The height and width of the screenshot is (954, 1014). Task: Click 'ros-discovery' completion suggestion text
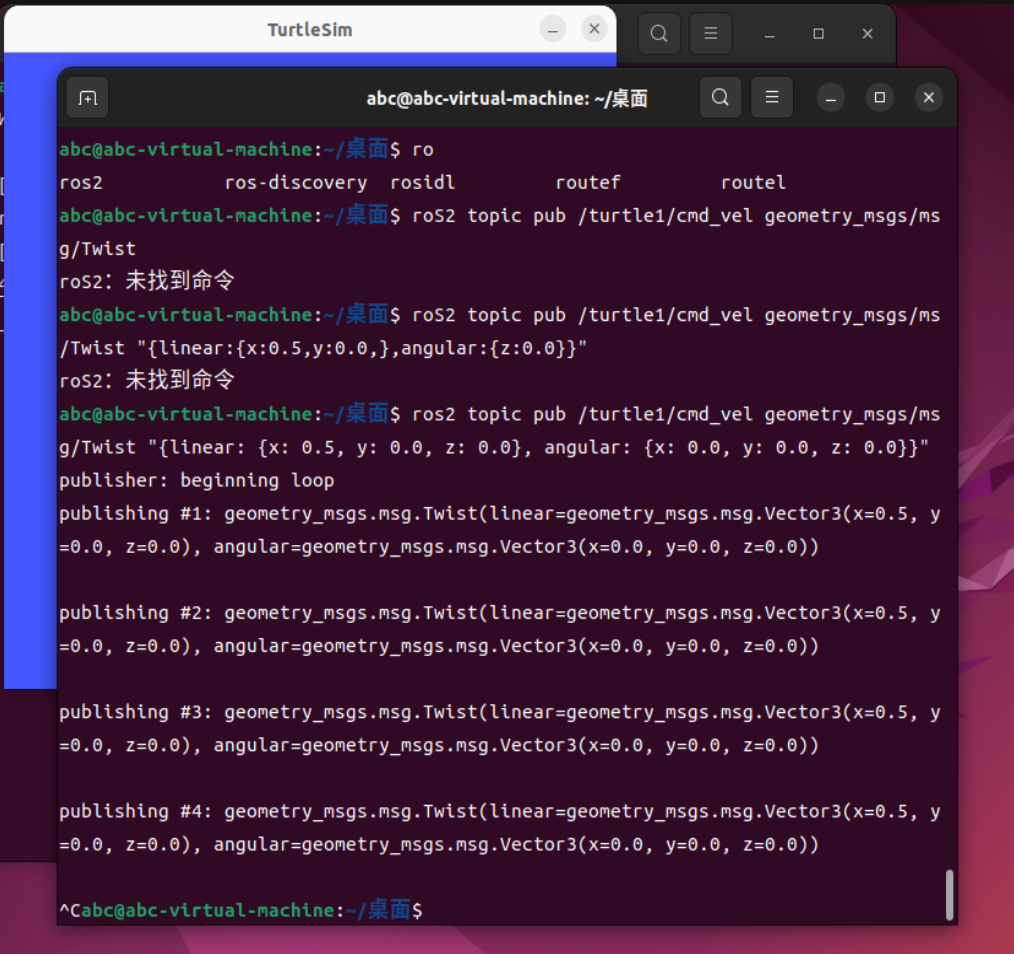pos(296,183)
